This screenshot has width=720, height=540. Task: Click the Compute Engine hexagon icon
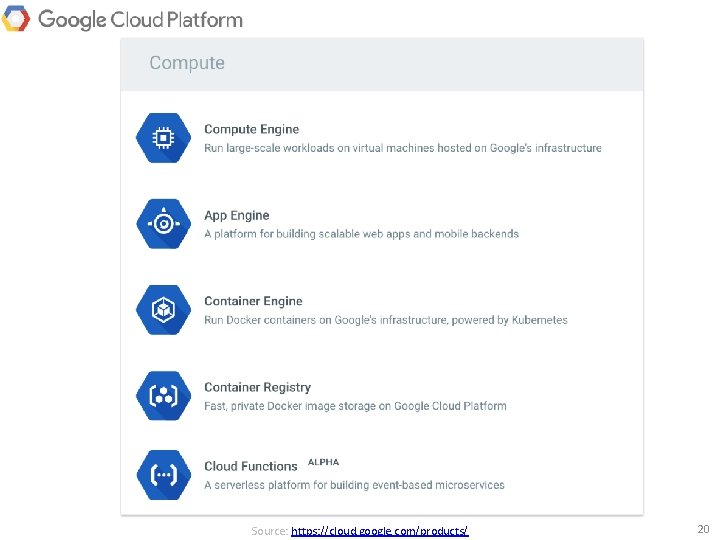coord(163,138)
